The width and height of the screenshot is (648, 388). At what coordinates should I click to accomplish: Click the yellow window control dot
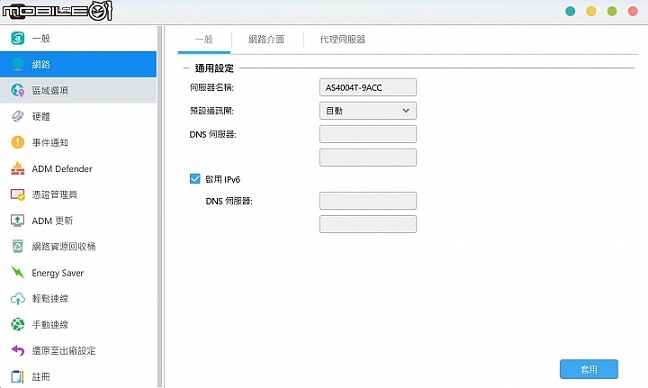[x=591, y=11]
